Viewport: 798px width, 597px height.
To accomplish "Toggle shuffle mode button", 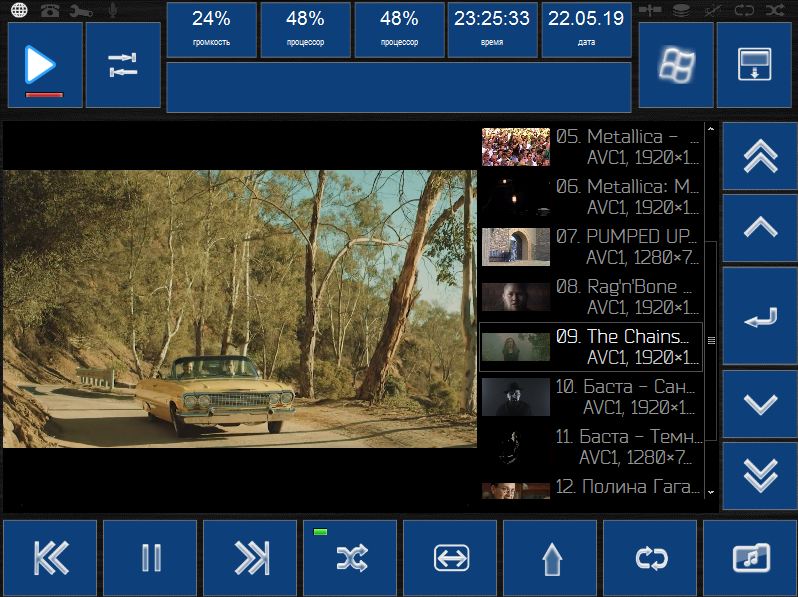I will 350,558.
